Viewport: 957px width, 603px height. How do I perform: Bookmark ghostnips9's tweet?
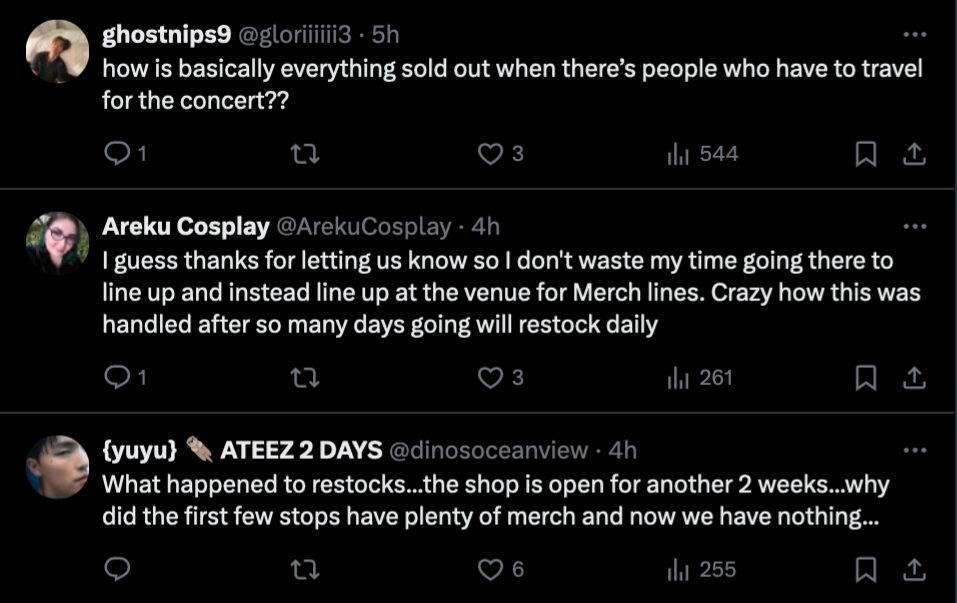point(868,154)
